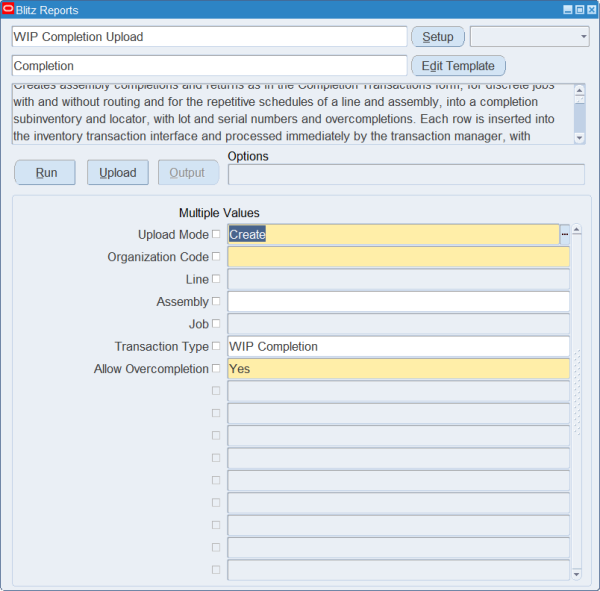Enable multiple values for Organization Code

point(216,256)
